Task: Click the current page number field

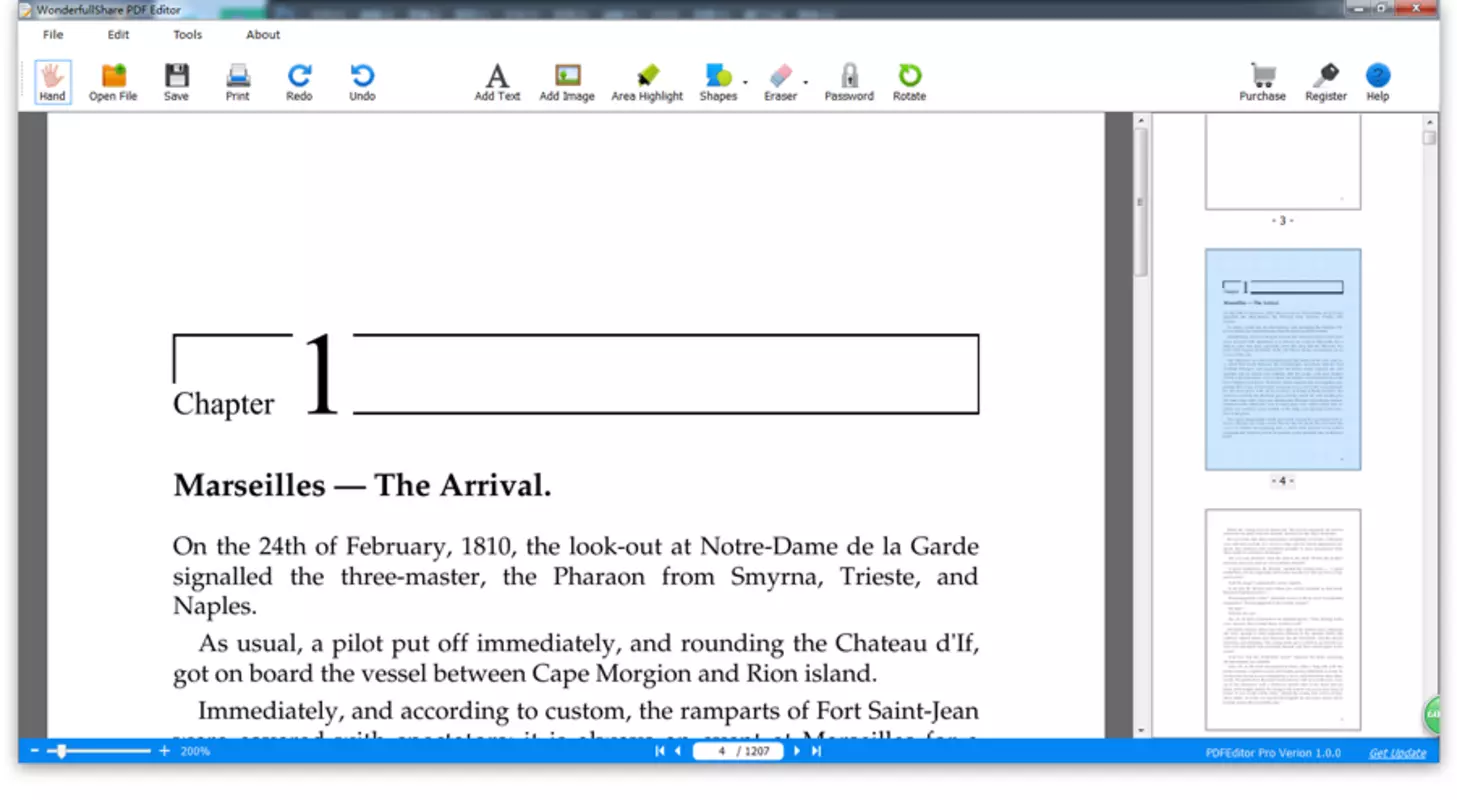Action: [x=722, y=751]
